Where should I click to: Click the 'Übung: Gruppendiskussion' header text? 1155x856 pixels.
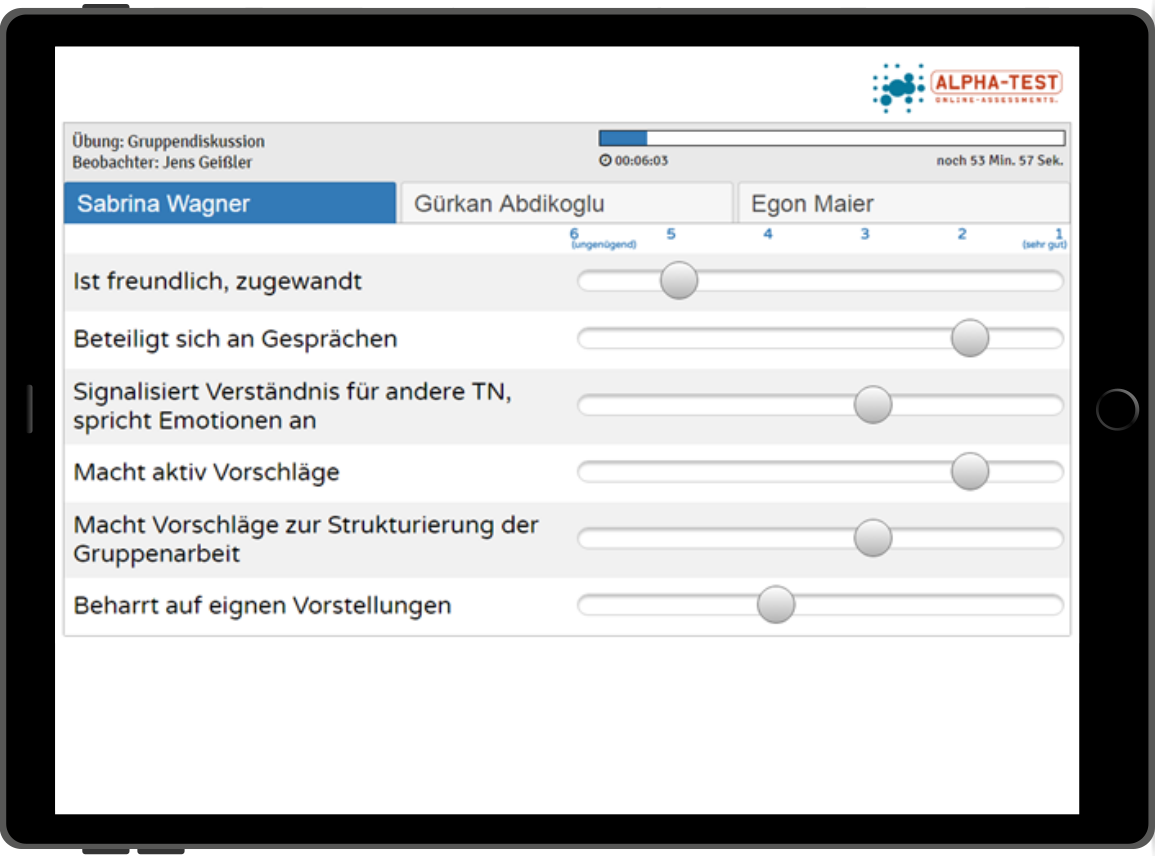(168, 141)
